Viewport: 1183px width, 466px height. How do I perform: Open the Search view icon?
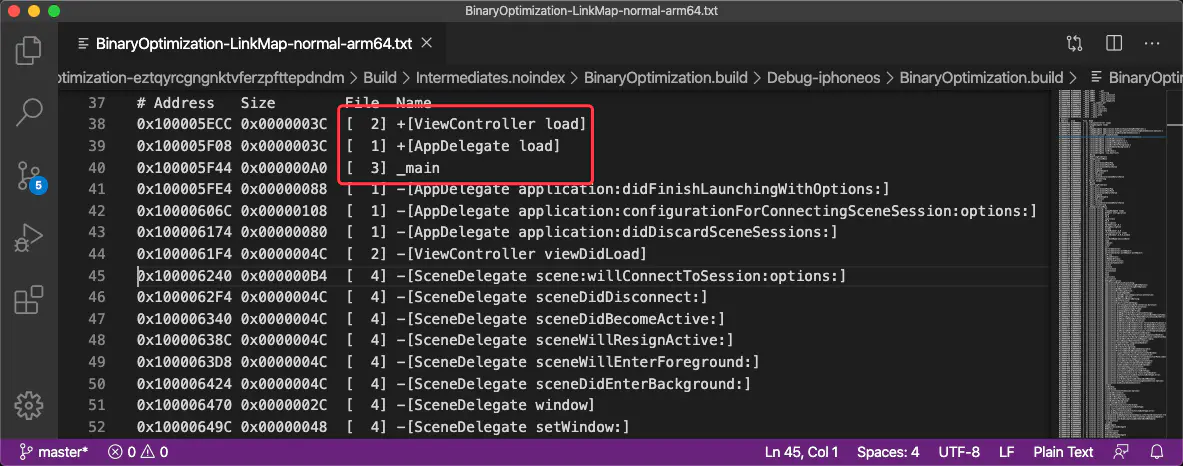[29, 112]
